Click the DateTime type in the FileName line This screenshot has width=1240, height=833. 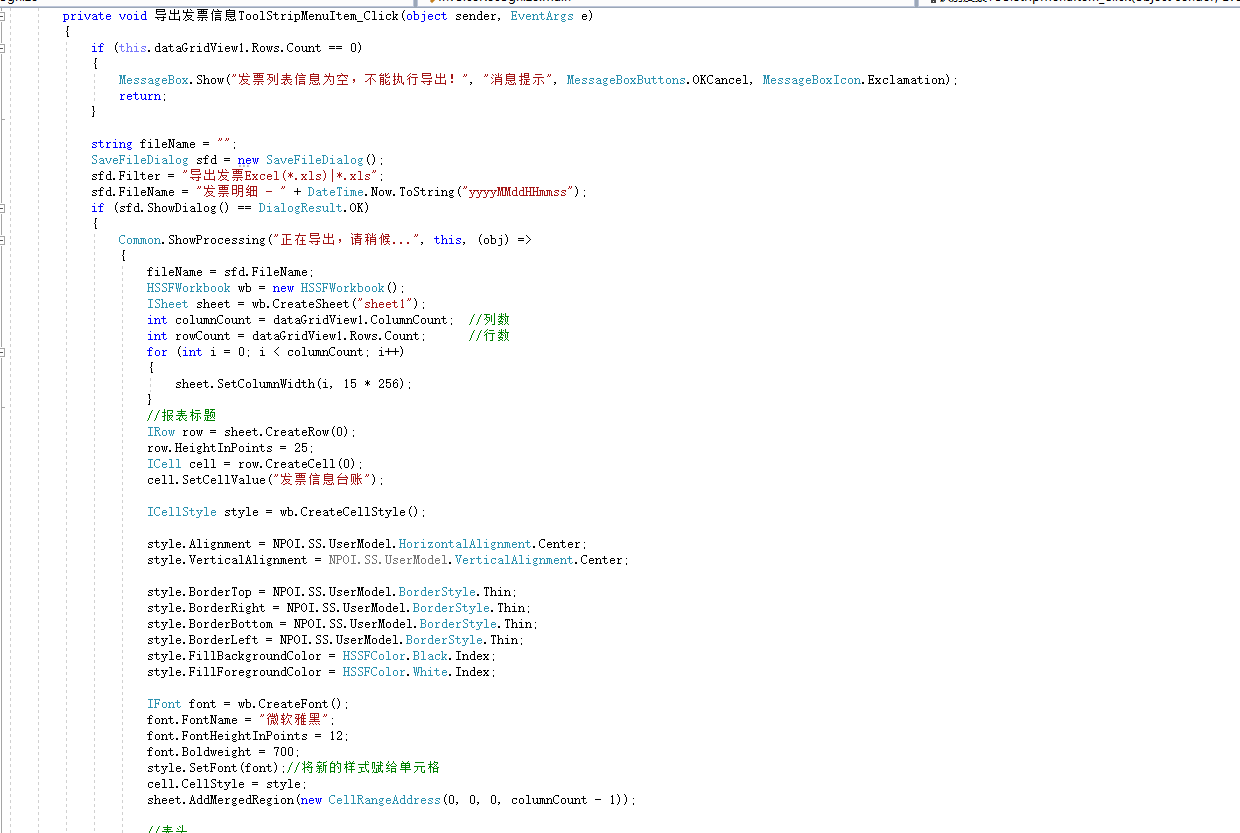(335, 192)
